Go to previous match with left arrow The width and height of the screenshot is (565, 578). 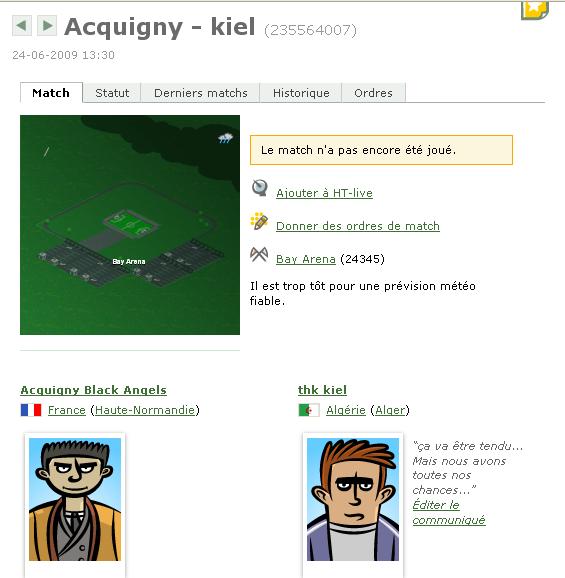click(22, 25)
